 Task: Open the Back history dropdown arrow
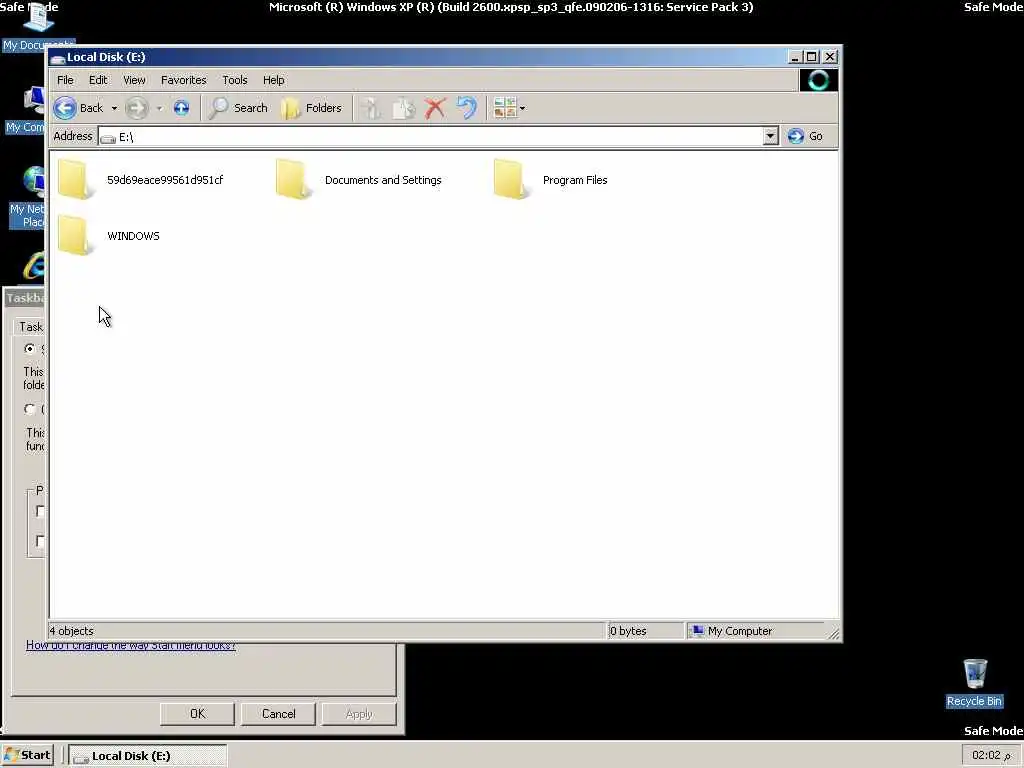coord(114,108)
